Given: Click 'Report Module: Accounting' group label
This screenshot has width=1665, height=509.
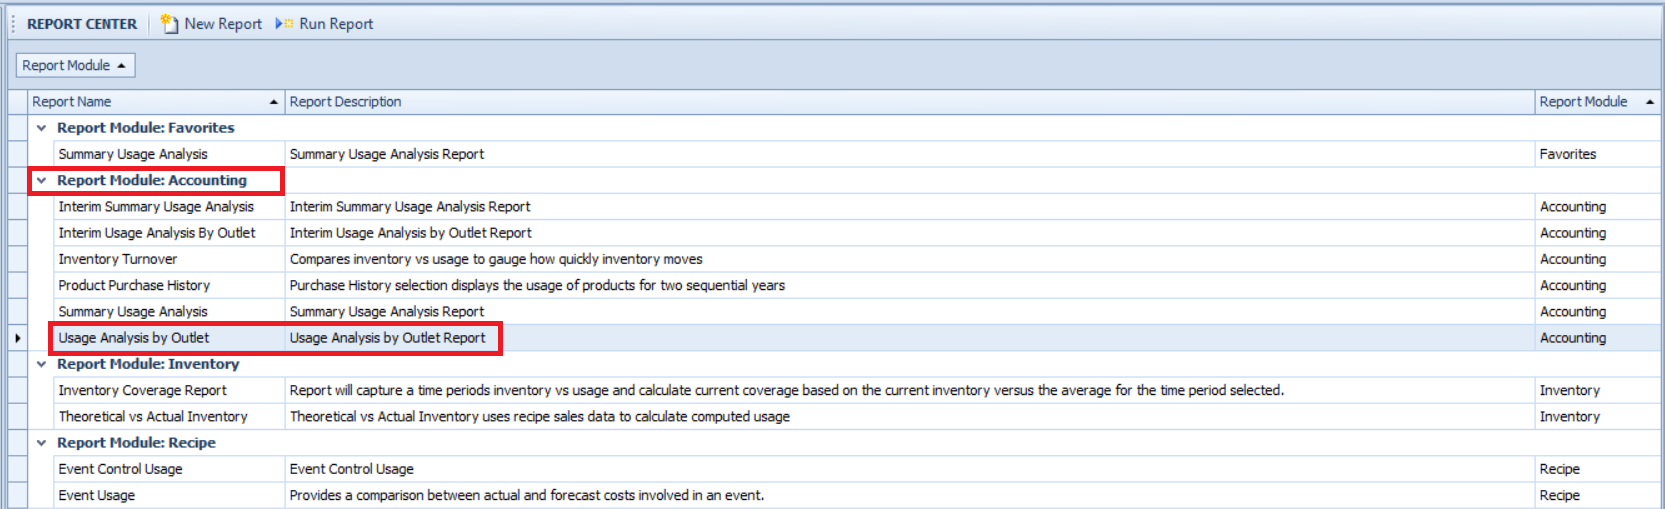Looking at the screenshot, I should click(x=152, y=181).
